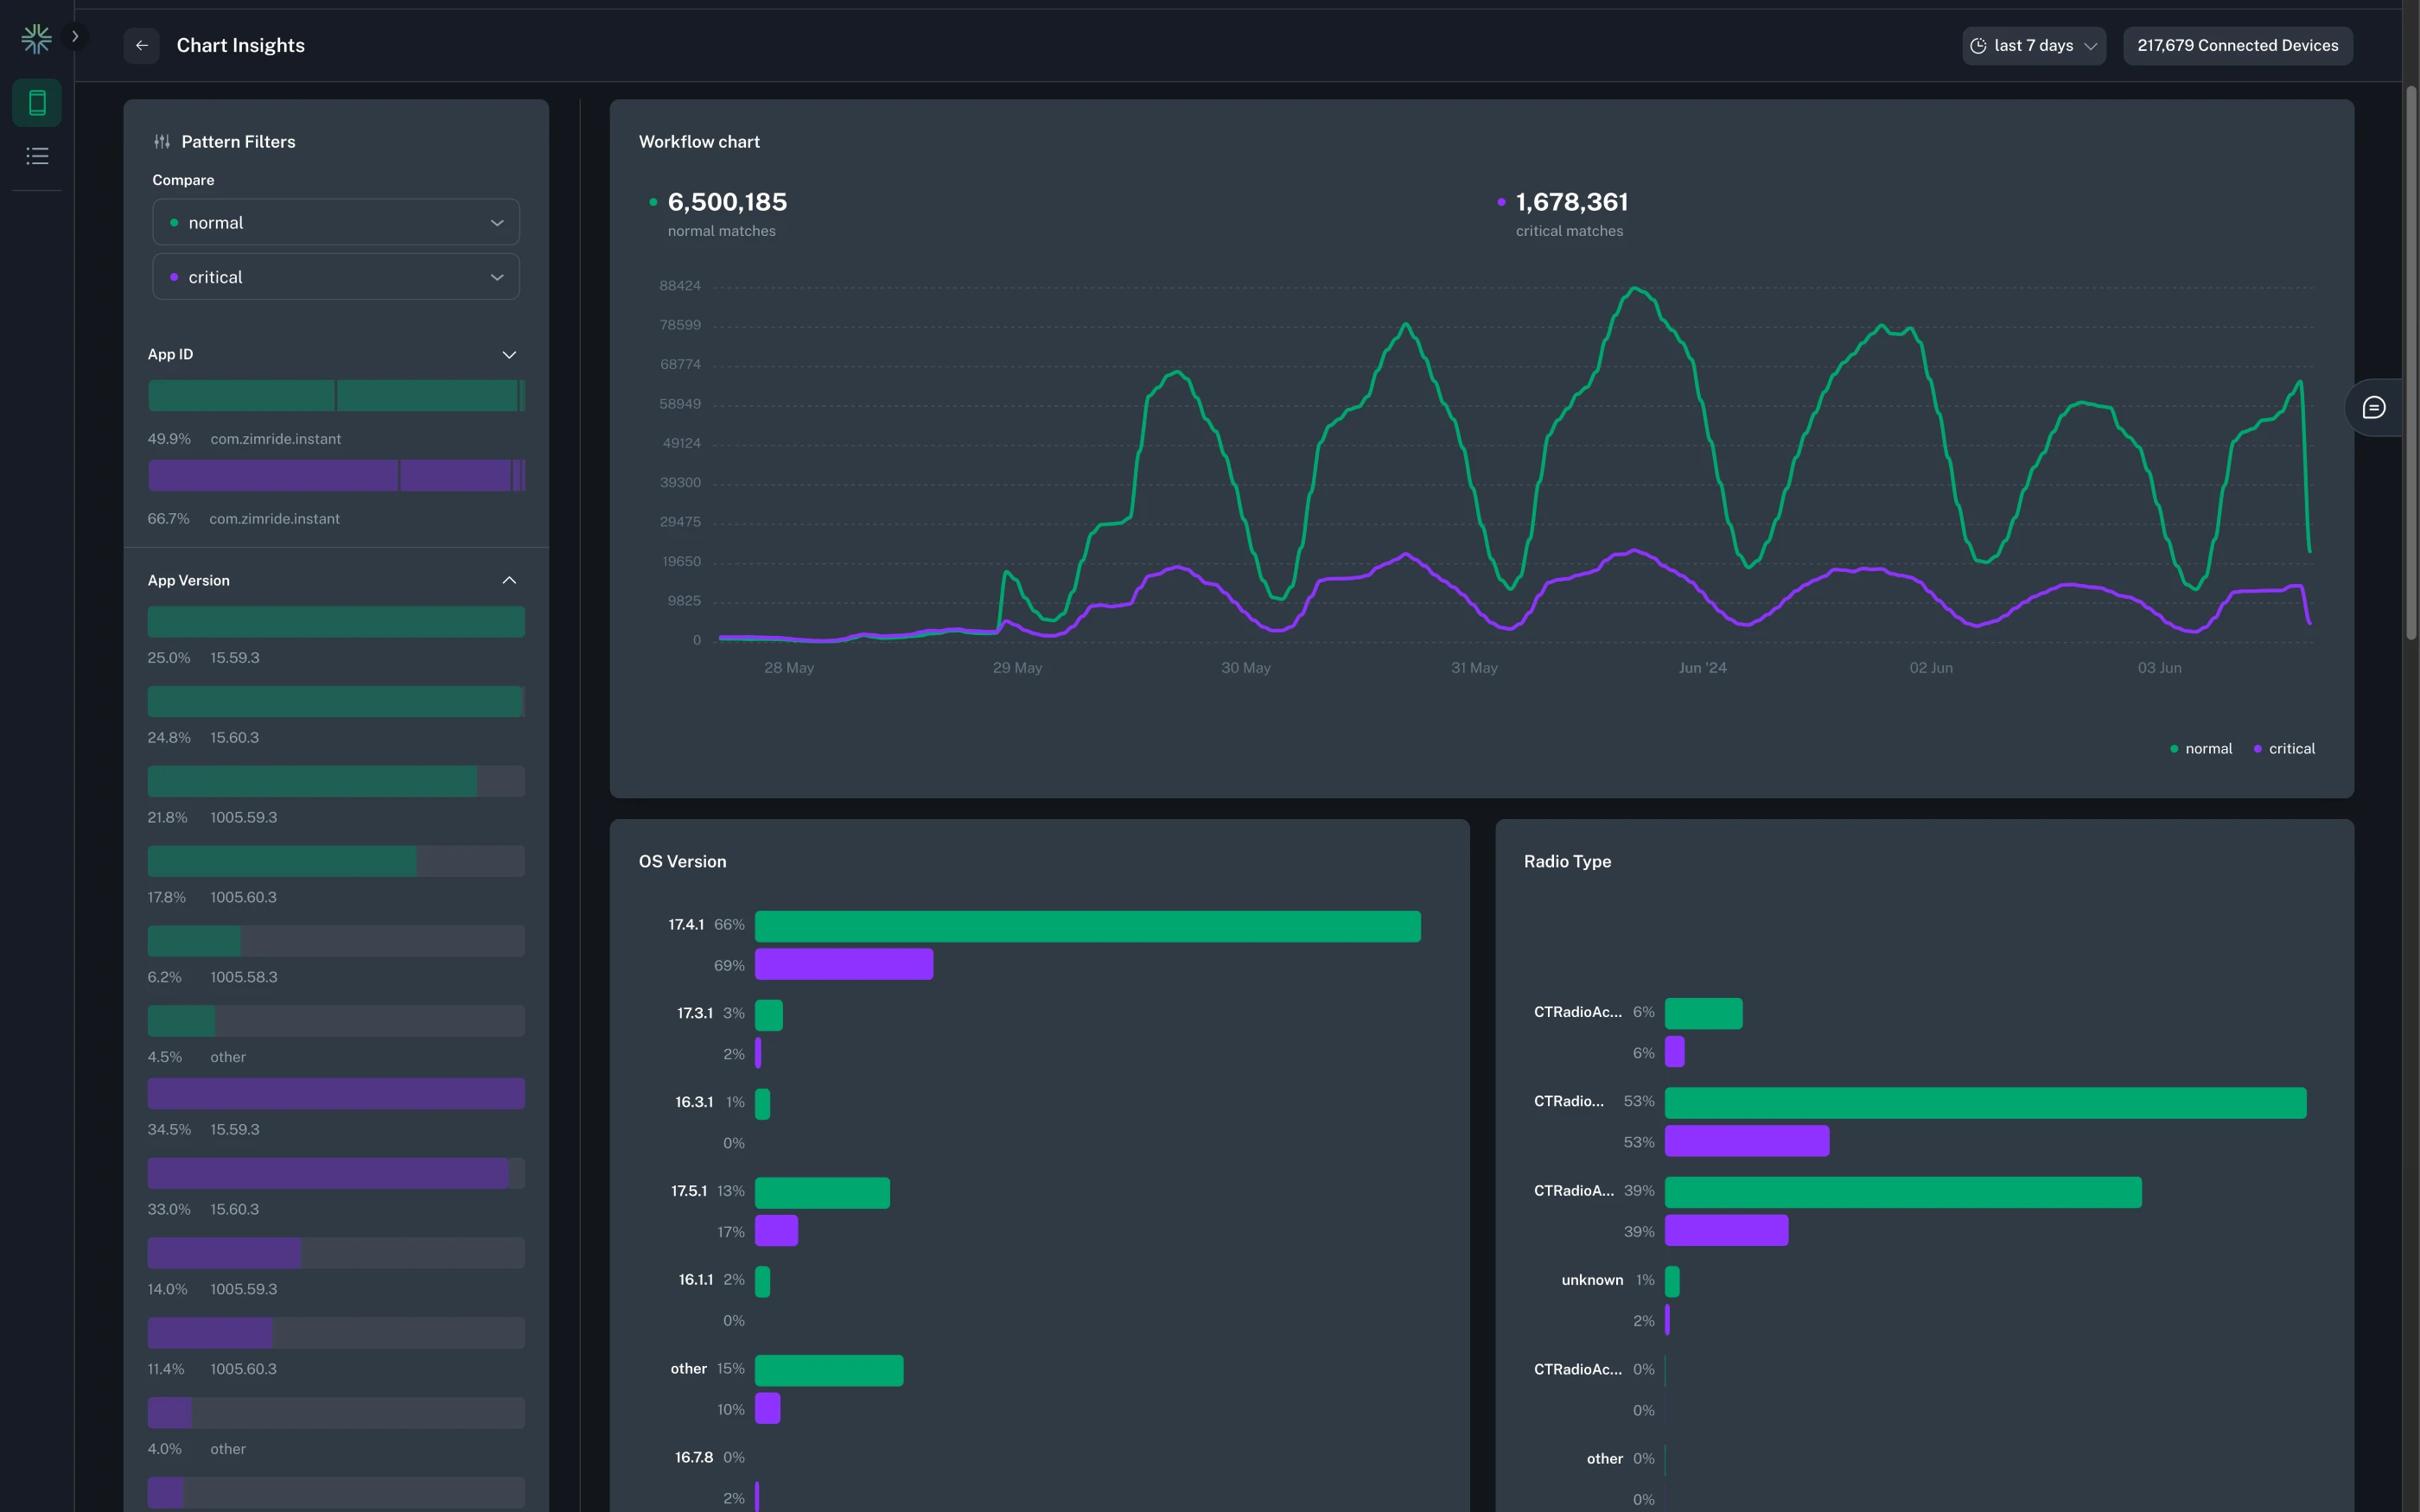Screen dimensions: 2420x1512
Task: Expand the App ID section
Action: [509, 354]
